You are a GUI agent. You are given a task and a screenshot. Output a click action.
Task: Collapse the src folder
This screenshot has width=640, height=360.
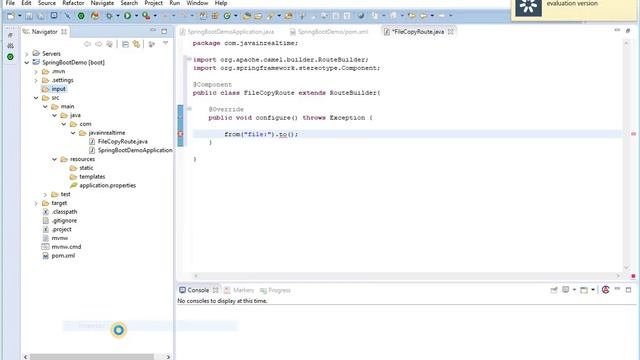pos(36,98)
